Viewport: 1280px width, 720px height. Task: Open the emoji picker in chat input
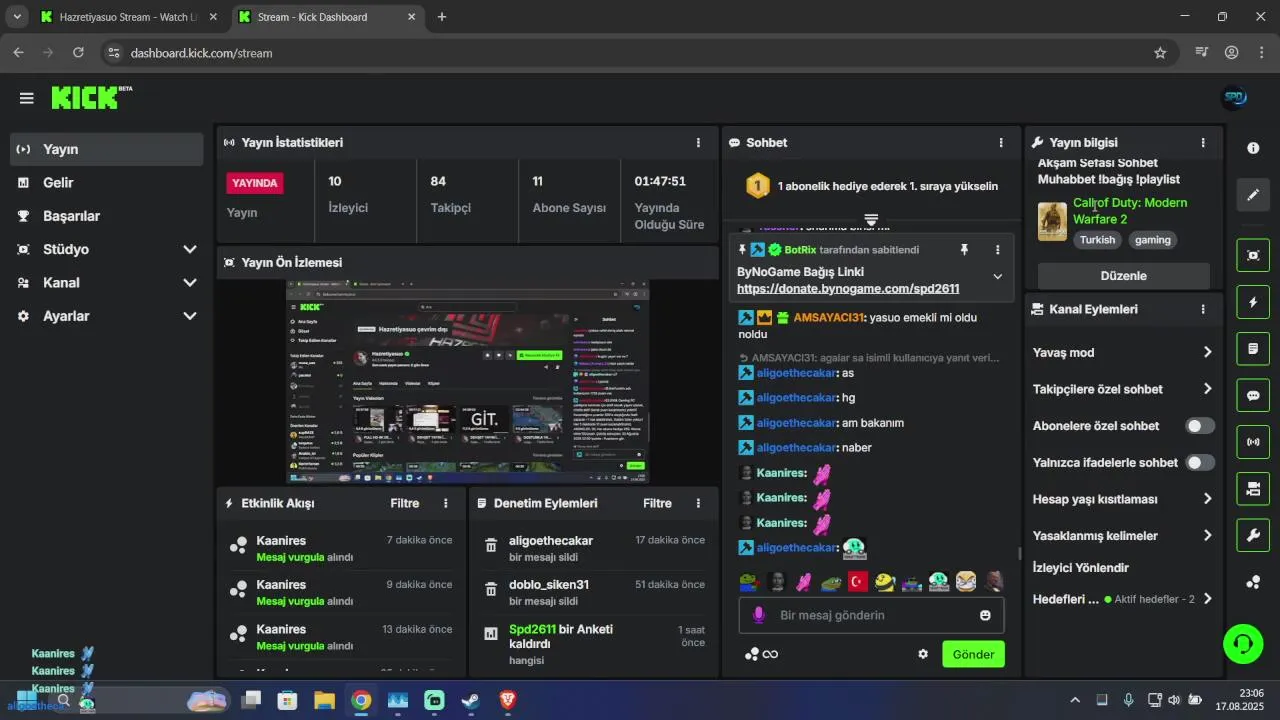pyautogui.click(x=985, y=616)
